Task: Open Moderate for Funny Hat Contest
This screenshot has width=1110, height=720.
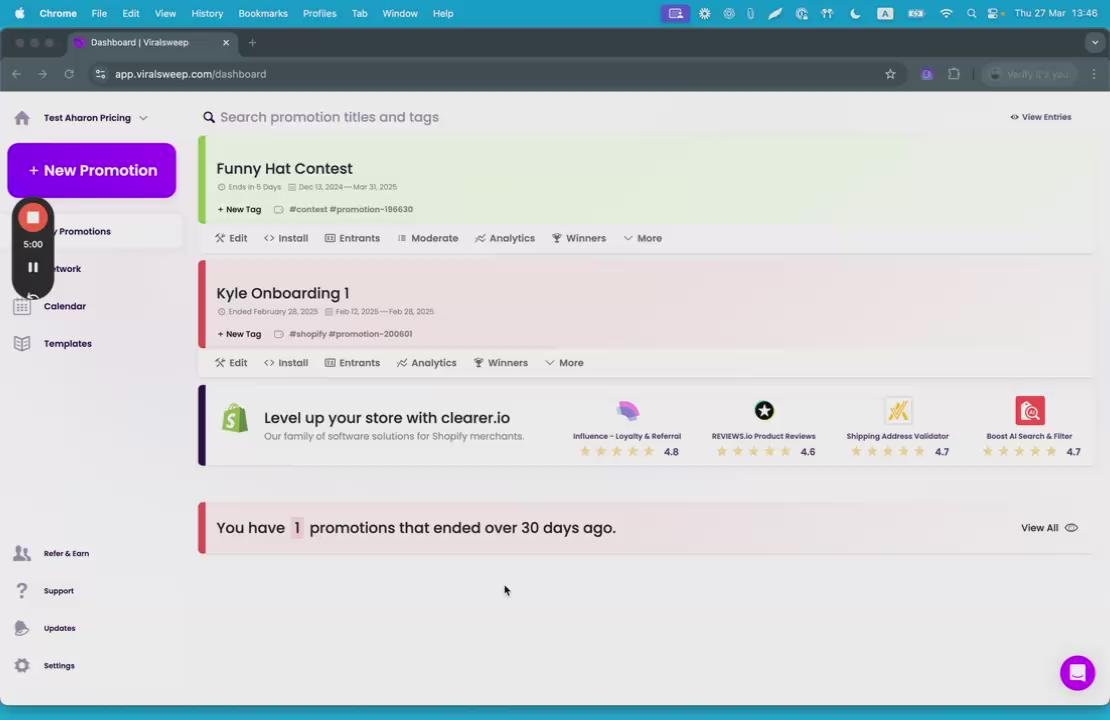Action: (428, 239)
